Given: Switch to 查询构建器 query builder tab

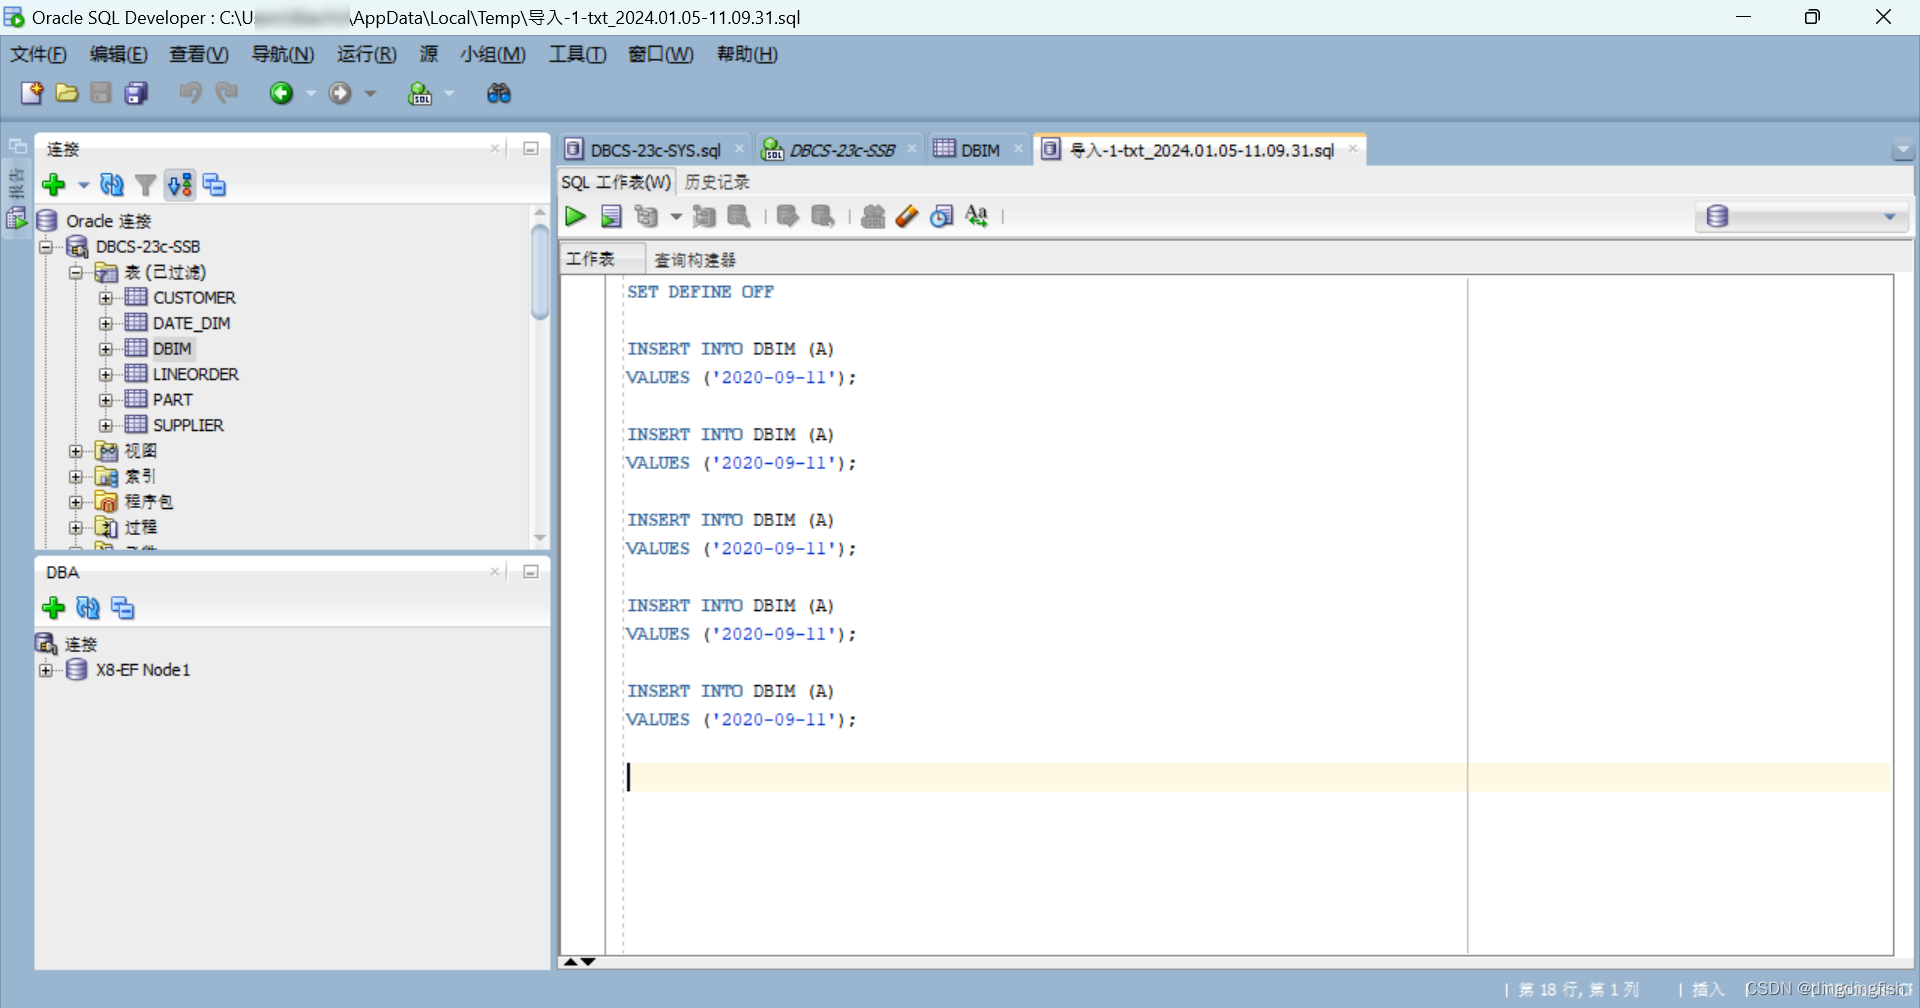Looking at the screenshot, I should tap(694, 260).
